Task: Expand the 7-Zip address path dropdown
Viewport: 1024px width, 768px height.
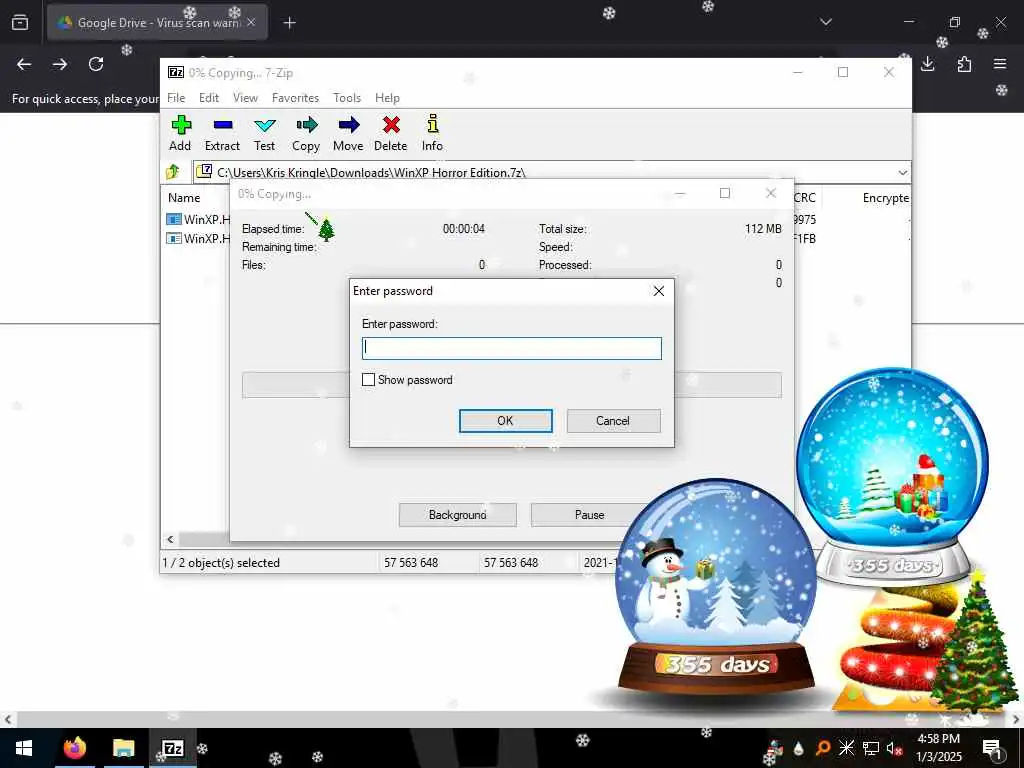Action: click(x=903, y=172)
